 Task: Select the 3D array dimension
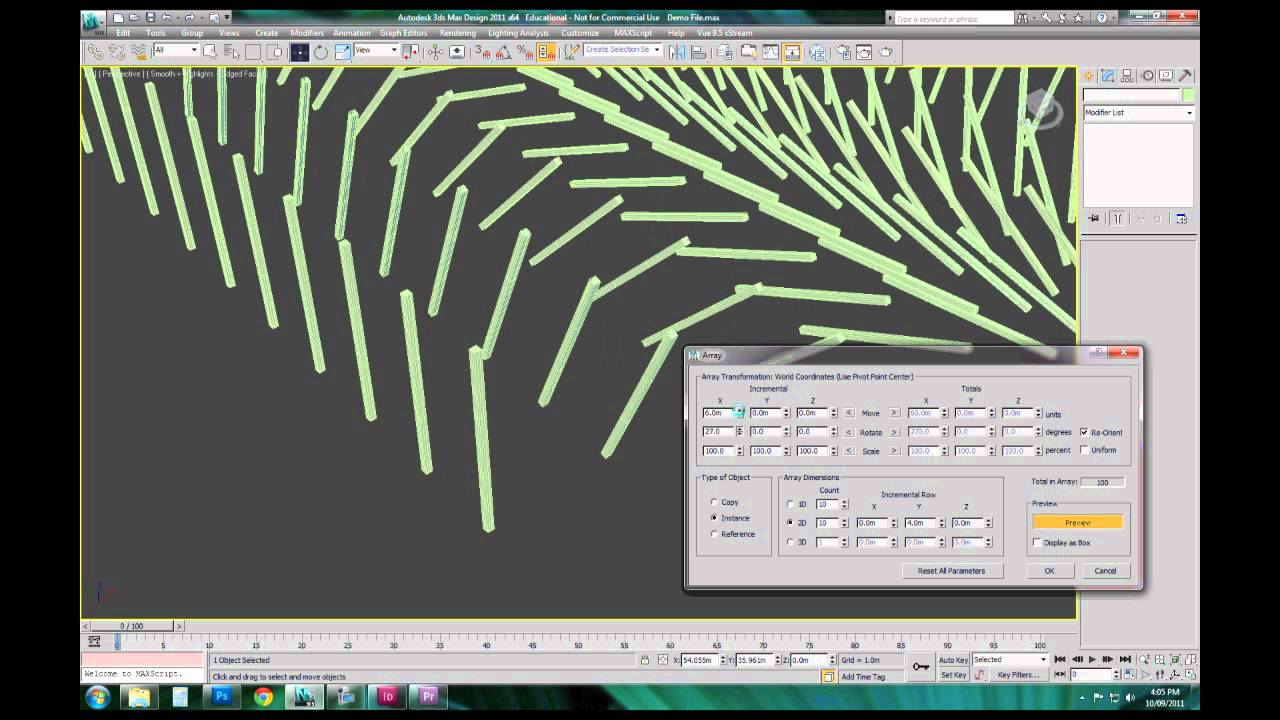[790, 542]
